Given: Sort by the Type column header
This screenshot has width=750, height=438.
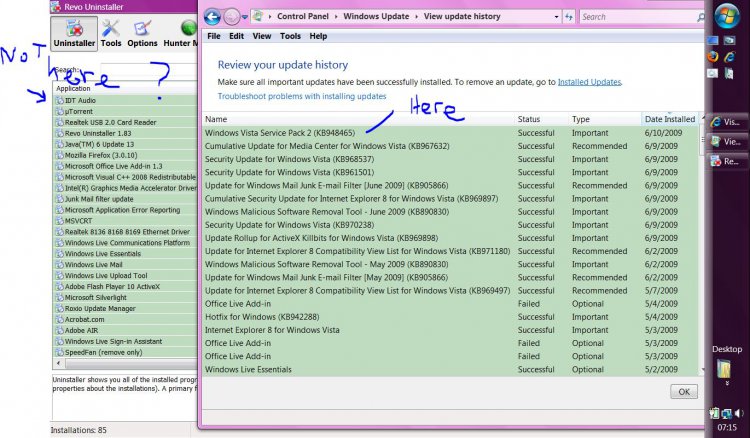Looking at the screenshot, I should click(605, 119).
